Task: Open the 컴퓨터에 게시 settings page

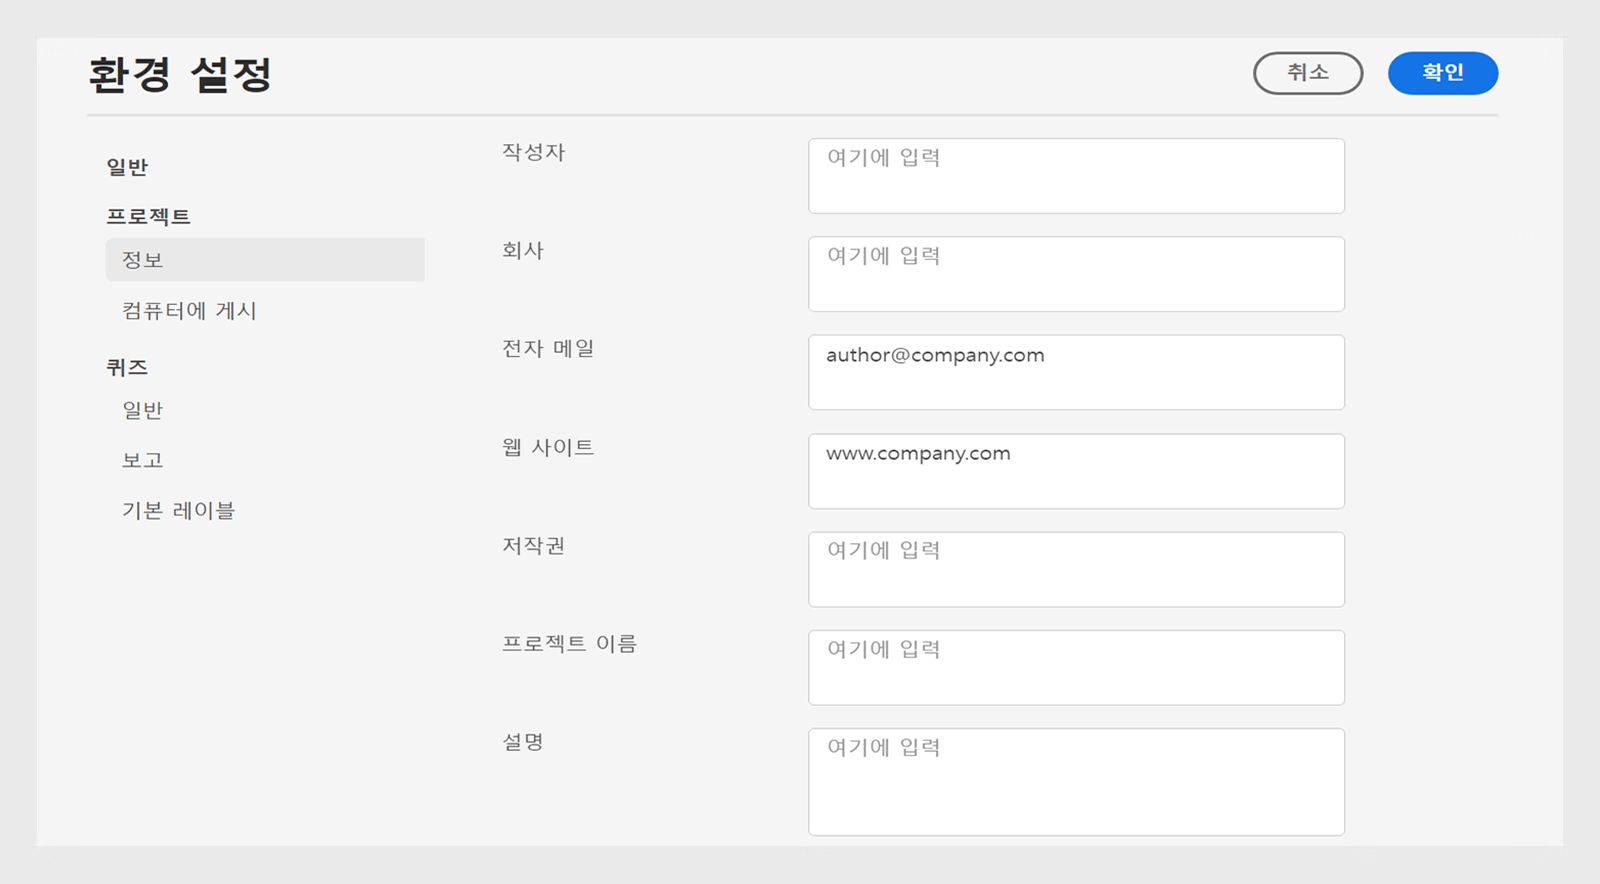Action: point(189,311)
